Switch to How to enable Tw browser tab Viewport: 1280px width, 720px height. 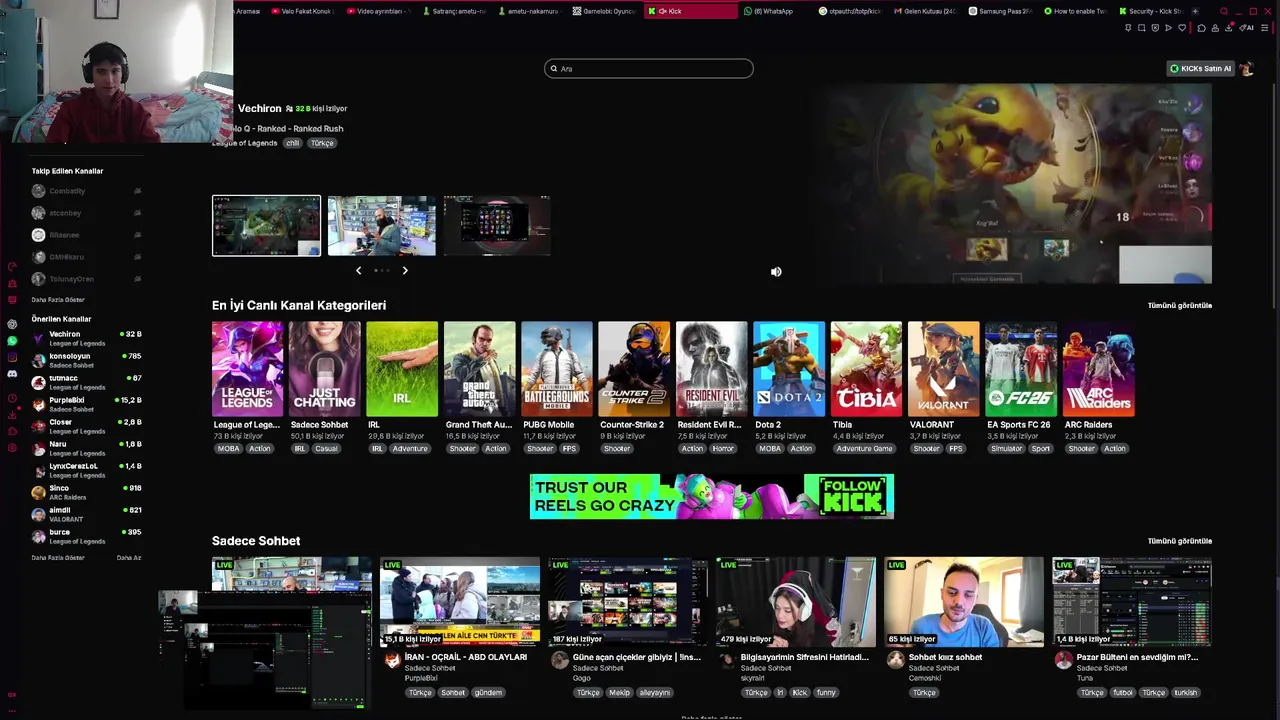pos(1075,11)
